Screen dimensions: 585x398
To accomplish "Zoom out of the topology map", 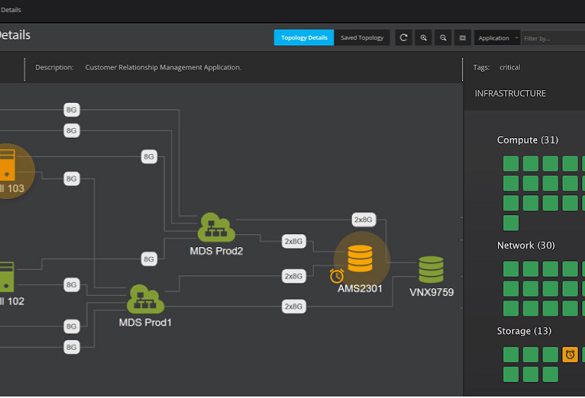I will click(443, 38).
